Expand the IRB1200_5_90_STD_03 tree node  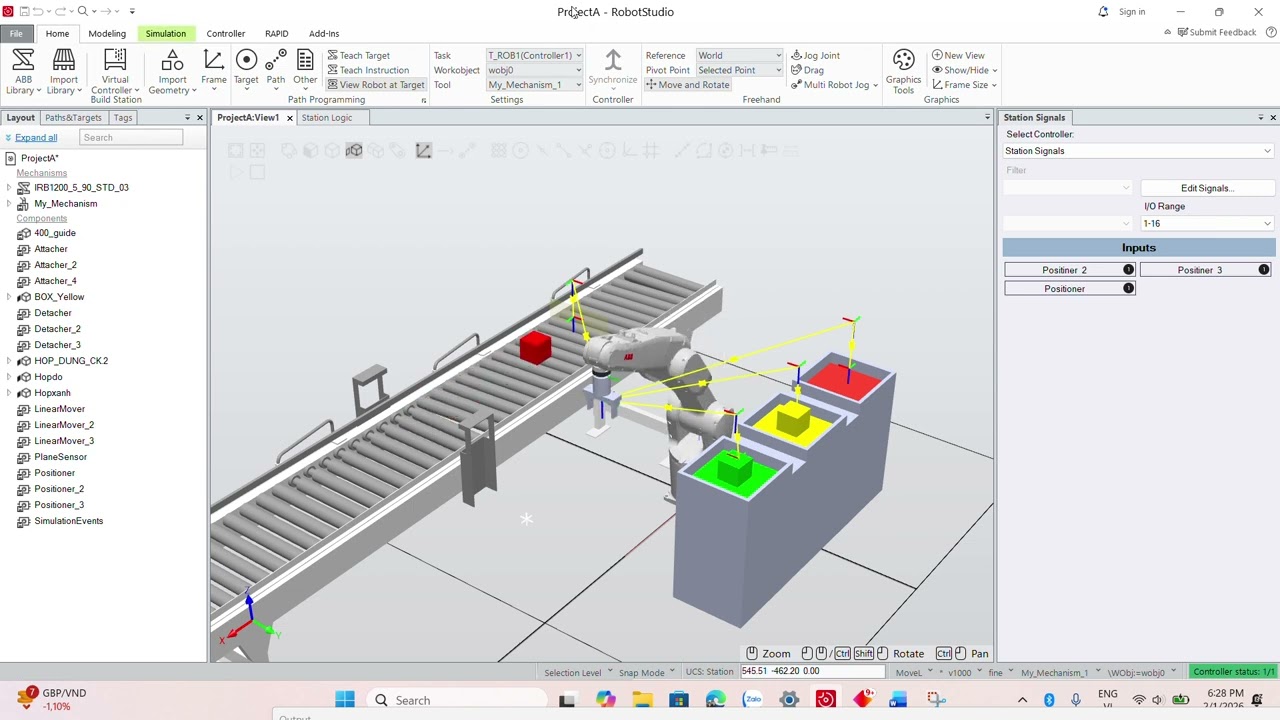tap(9, 188)
